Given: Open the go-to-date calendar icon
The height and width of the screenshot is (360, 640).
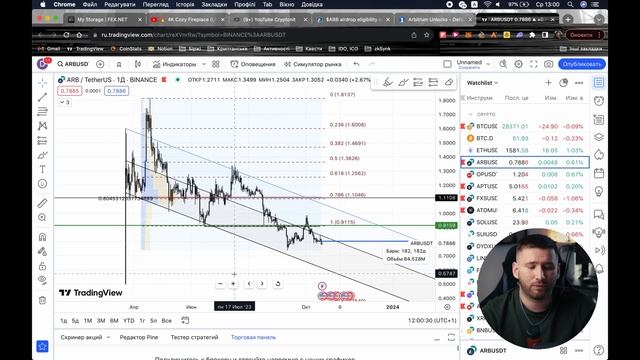Looking at the screenshot, I should [x=185, y=320].
